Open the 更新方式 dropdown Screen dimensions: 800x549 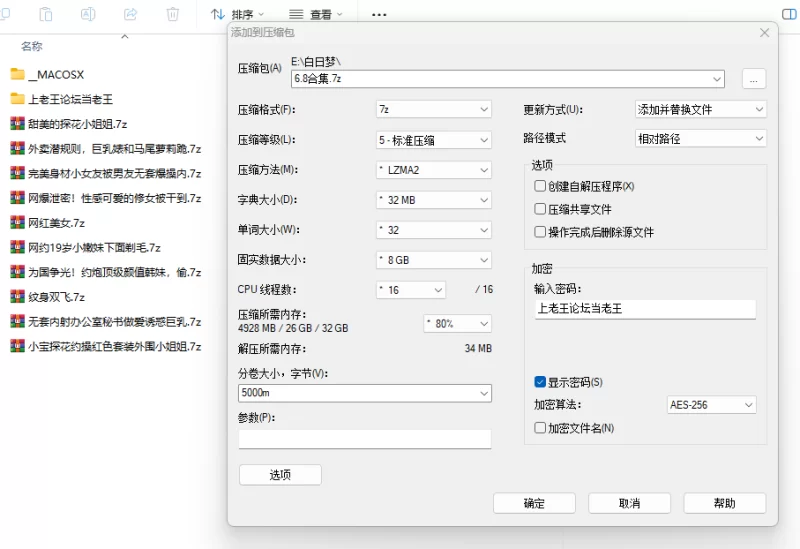pyautogui.click(x=700, y=109)
